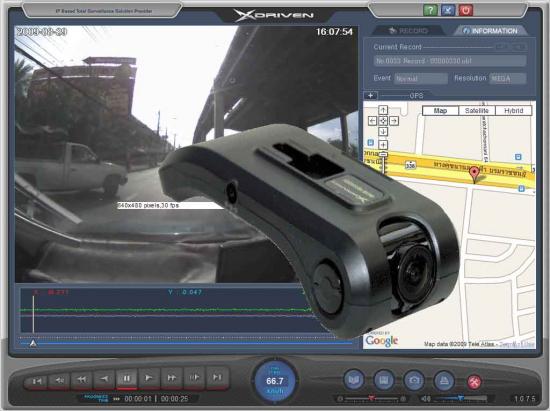Play the video in reverse
Viewport: 550px width, 411px height.
click(104, 379)
